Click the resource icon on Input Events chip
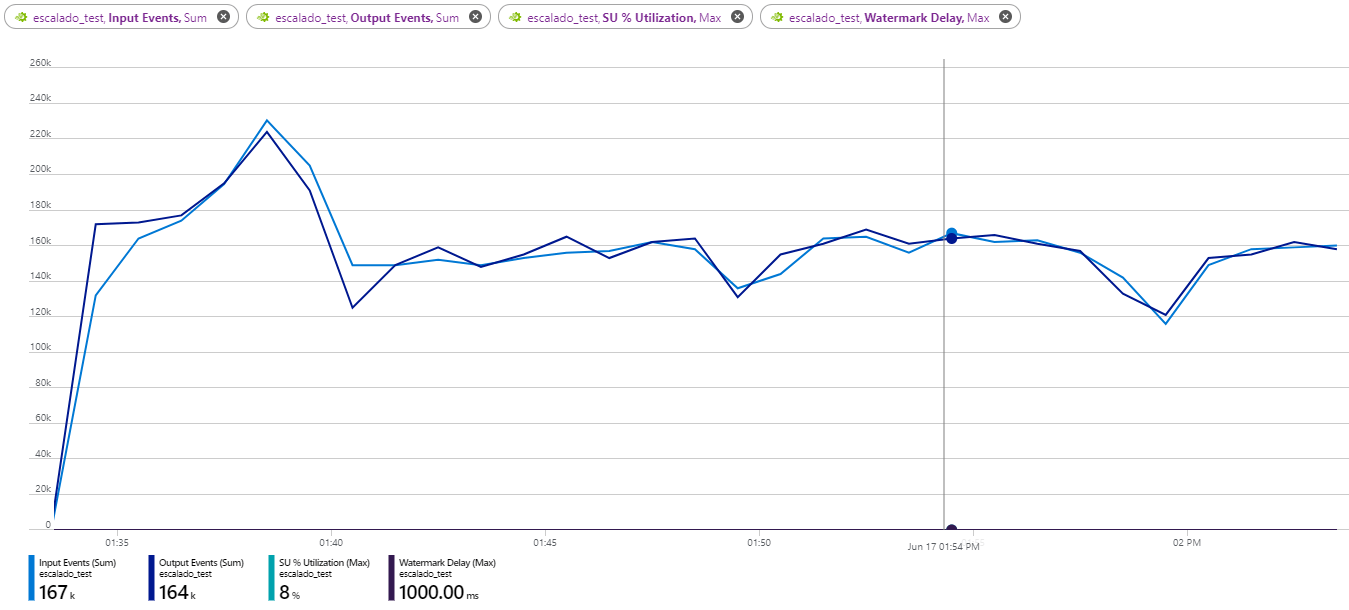This screenshot has height=610, width=1349. coord(20,17)
